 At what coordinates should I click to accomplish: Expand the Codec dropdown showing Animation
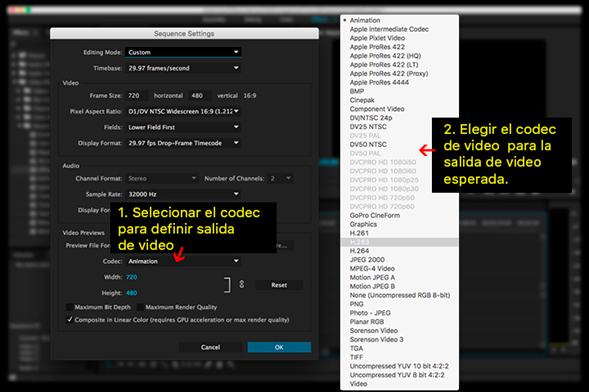(x=183, y=261)
